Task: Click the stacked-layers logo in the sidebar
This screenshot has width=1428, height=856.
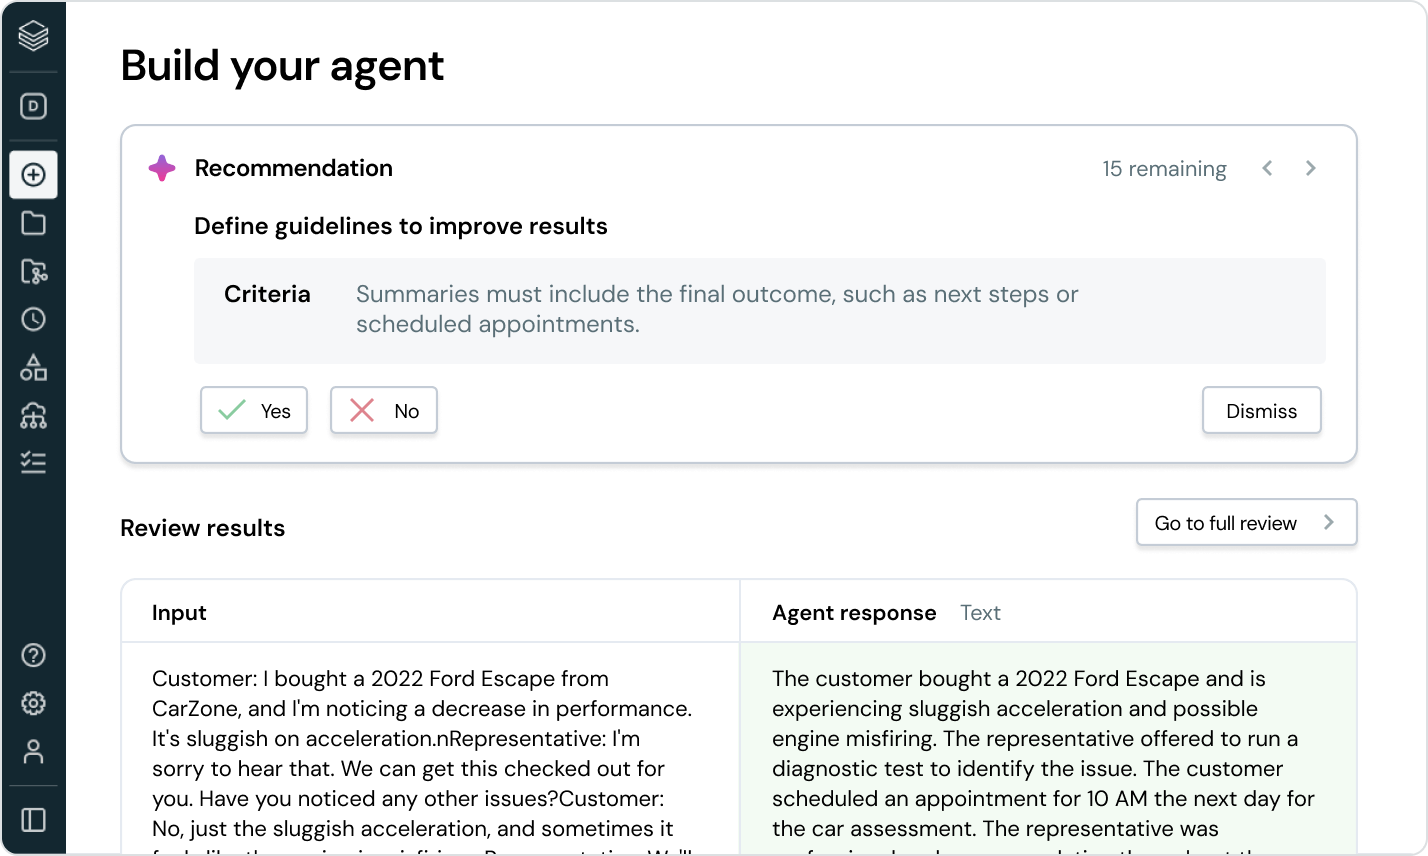Action: 33,37
